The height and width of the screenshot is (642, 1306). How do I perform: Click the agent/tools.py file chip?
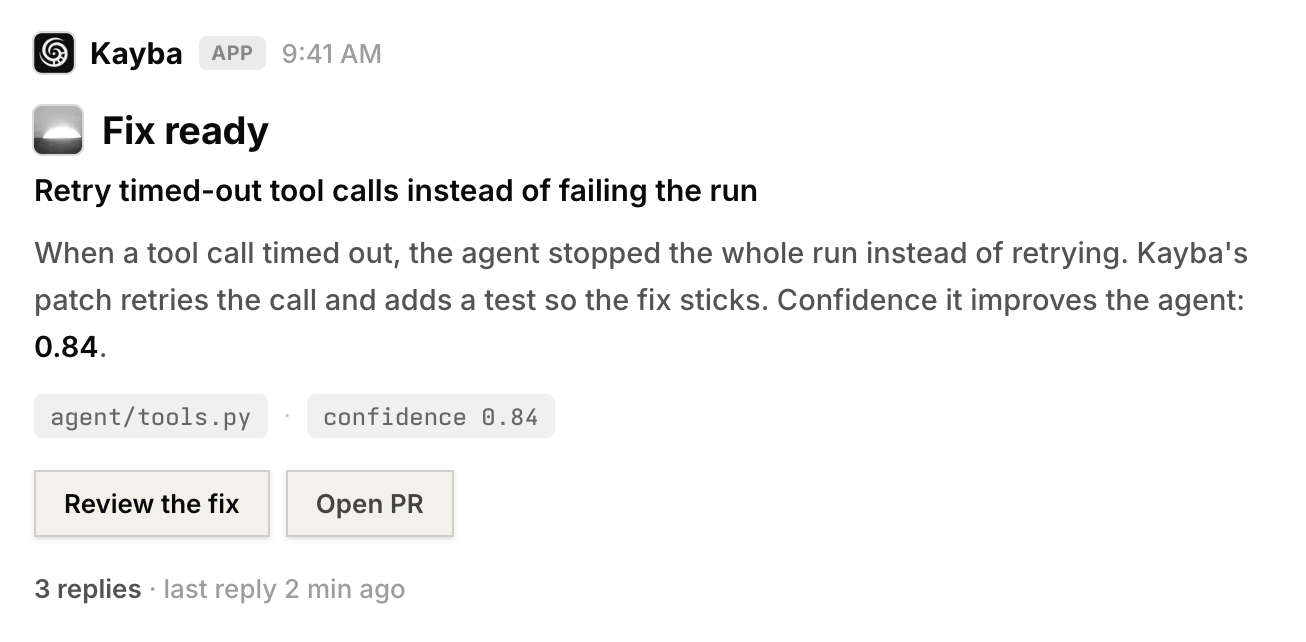(151, 416)
